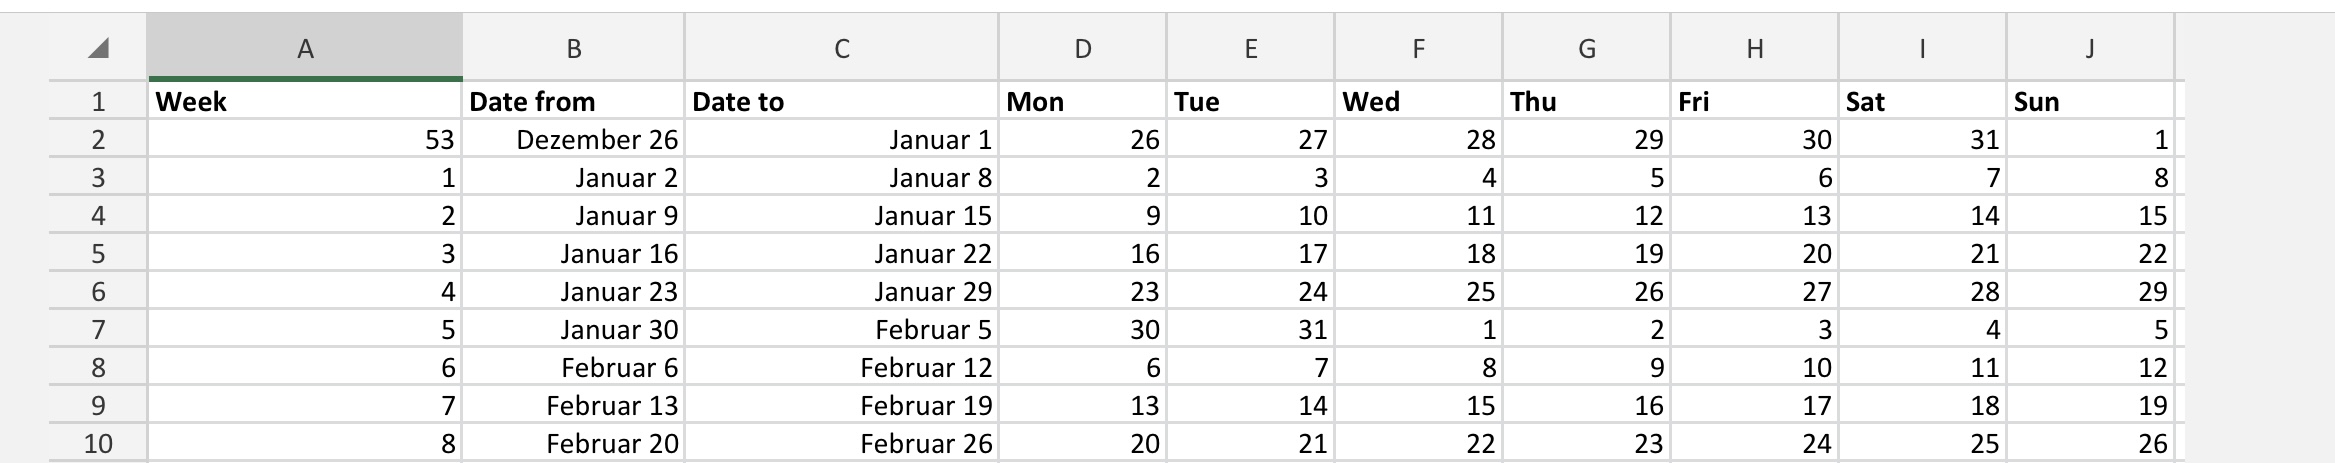The image size is (2335, 463).
Task: Select the week 53 cell
Action: coord(305,140)
